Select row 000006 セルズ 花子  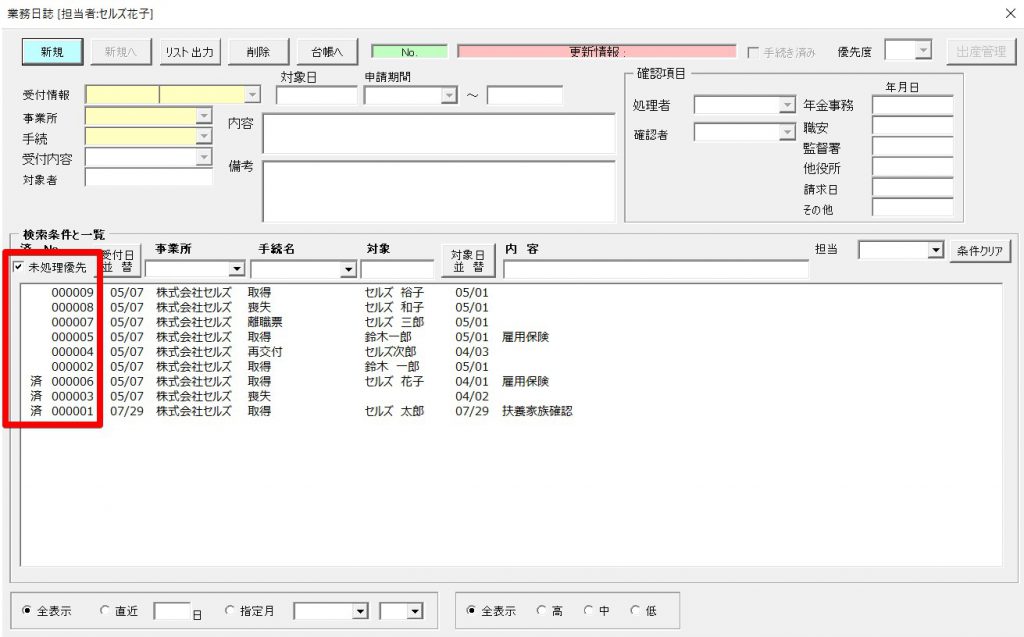point(511,381)
